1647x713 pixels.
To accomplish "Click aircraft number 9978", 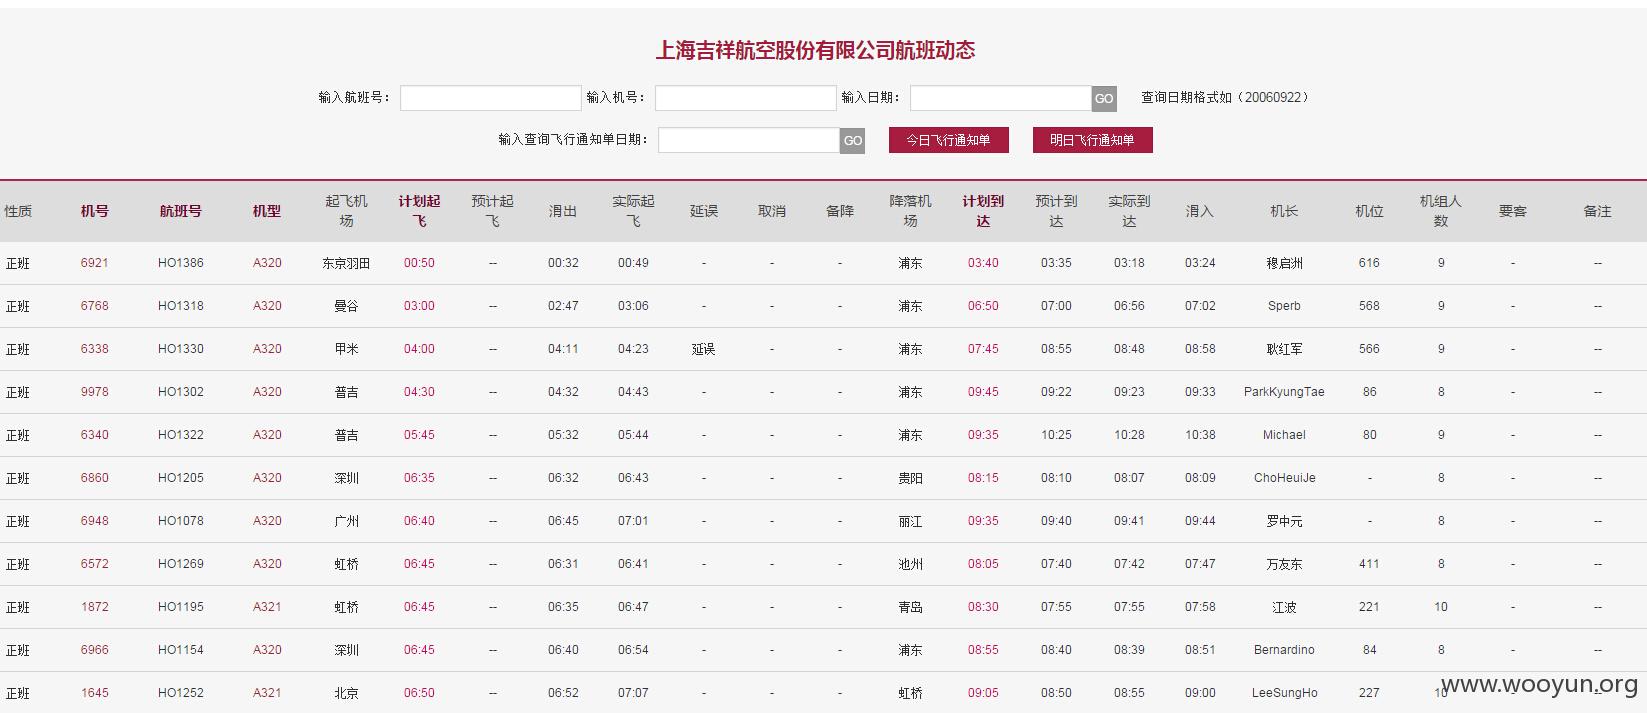I will tap(95, 392).
